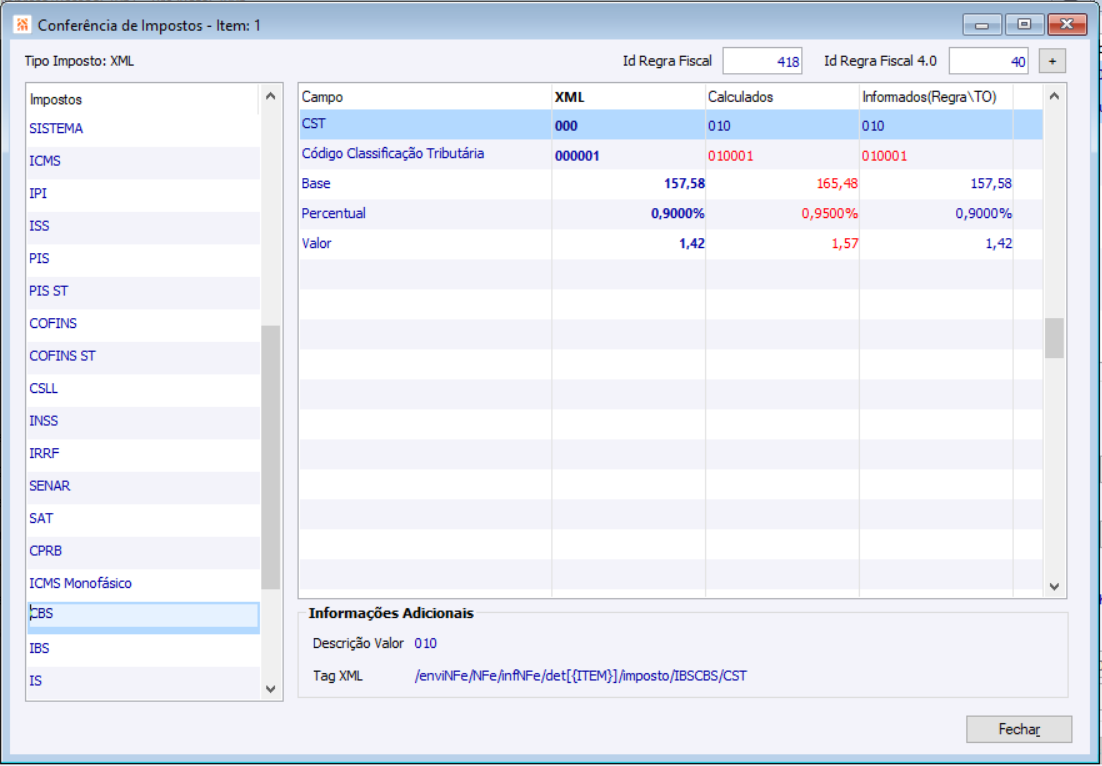Select IPI in the Impostos list
Viewport: 1102px width, 766px height.
click(x=143, y=194)
